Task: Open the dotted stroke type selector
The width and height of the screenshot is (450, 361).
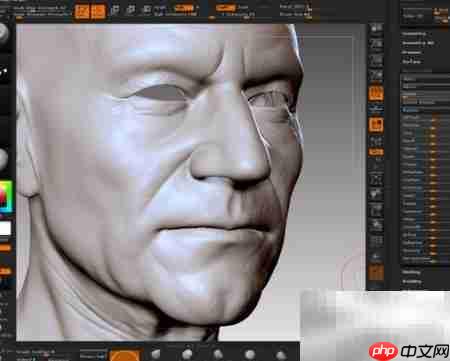Action: tap(4, 72)
